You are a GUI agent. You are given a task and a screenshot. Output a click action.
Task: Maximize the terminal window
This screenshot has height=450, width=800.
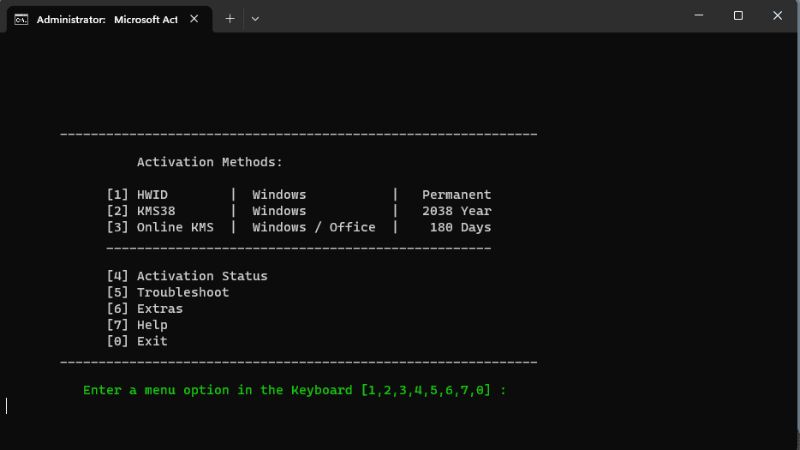point(738,16)
